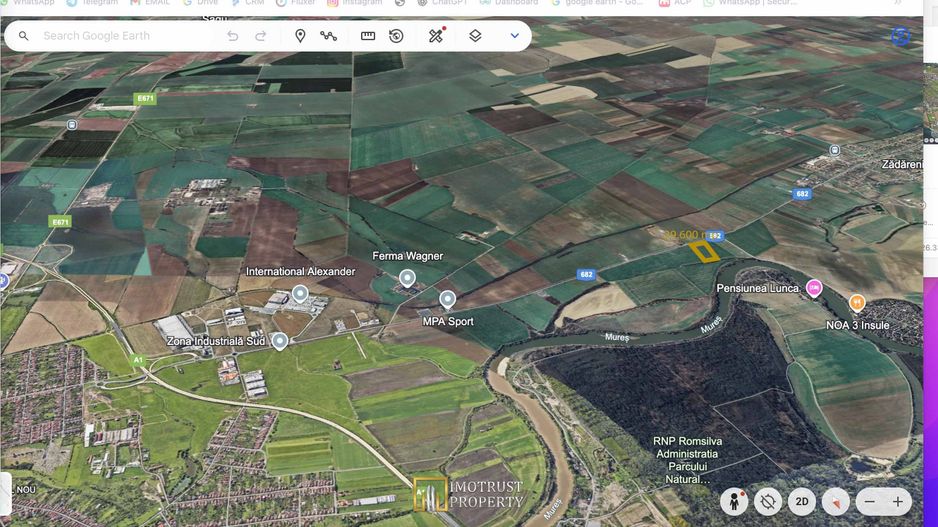Activate Street View pegman

(x=735, y=501)
